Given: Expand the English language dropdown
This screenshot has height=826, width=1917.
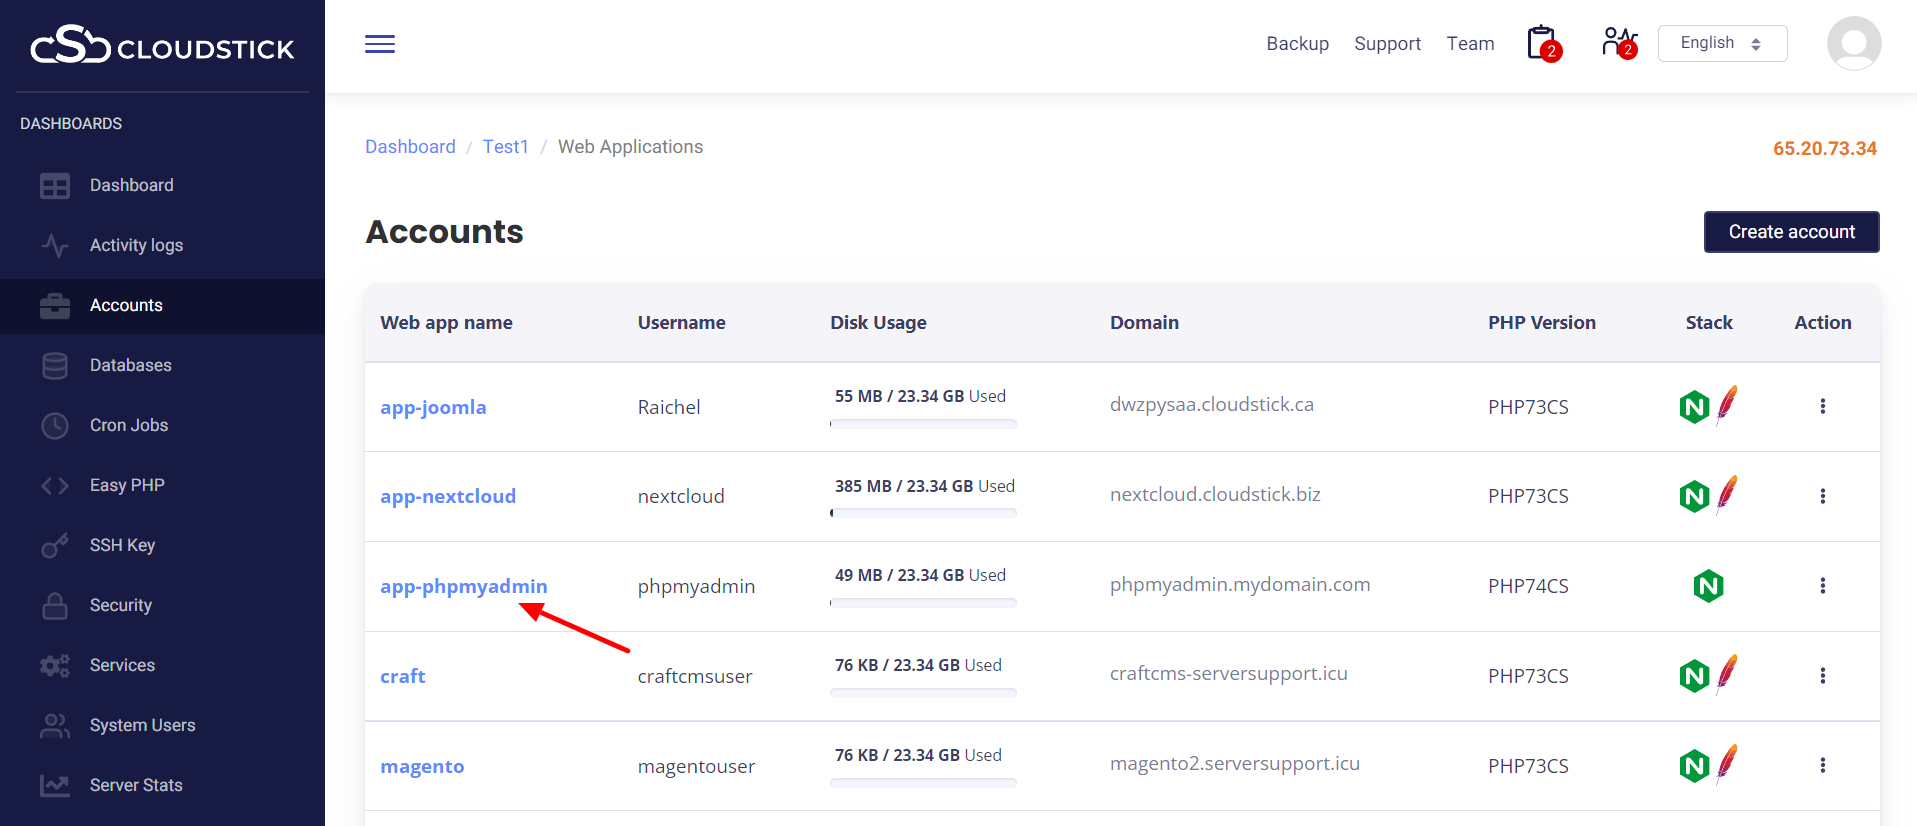Looking at the screenshot, I should tap(1722, 43).
